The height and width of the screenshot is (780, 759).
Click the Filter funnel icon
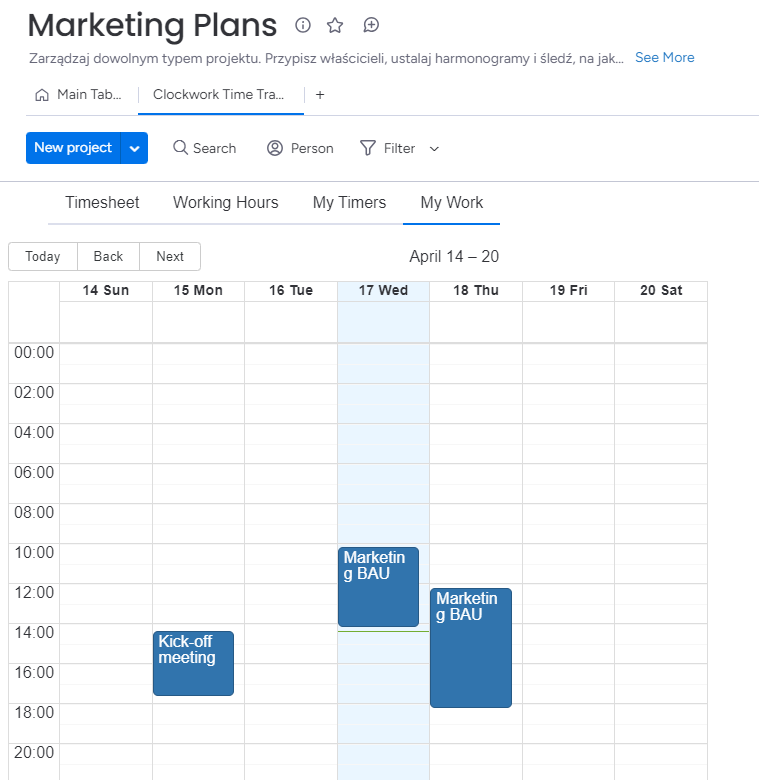[368, 148]
